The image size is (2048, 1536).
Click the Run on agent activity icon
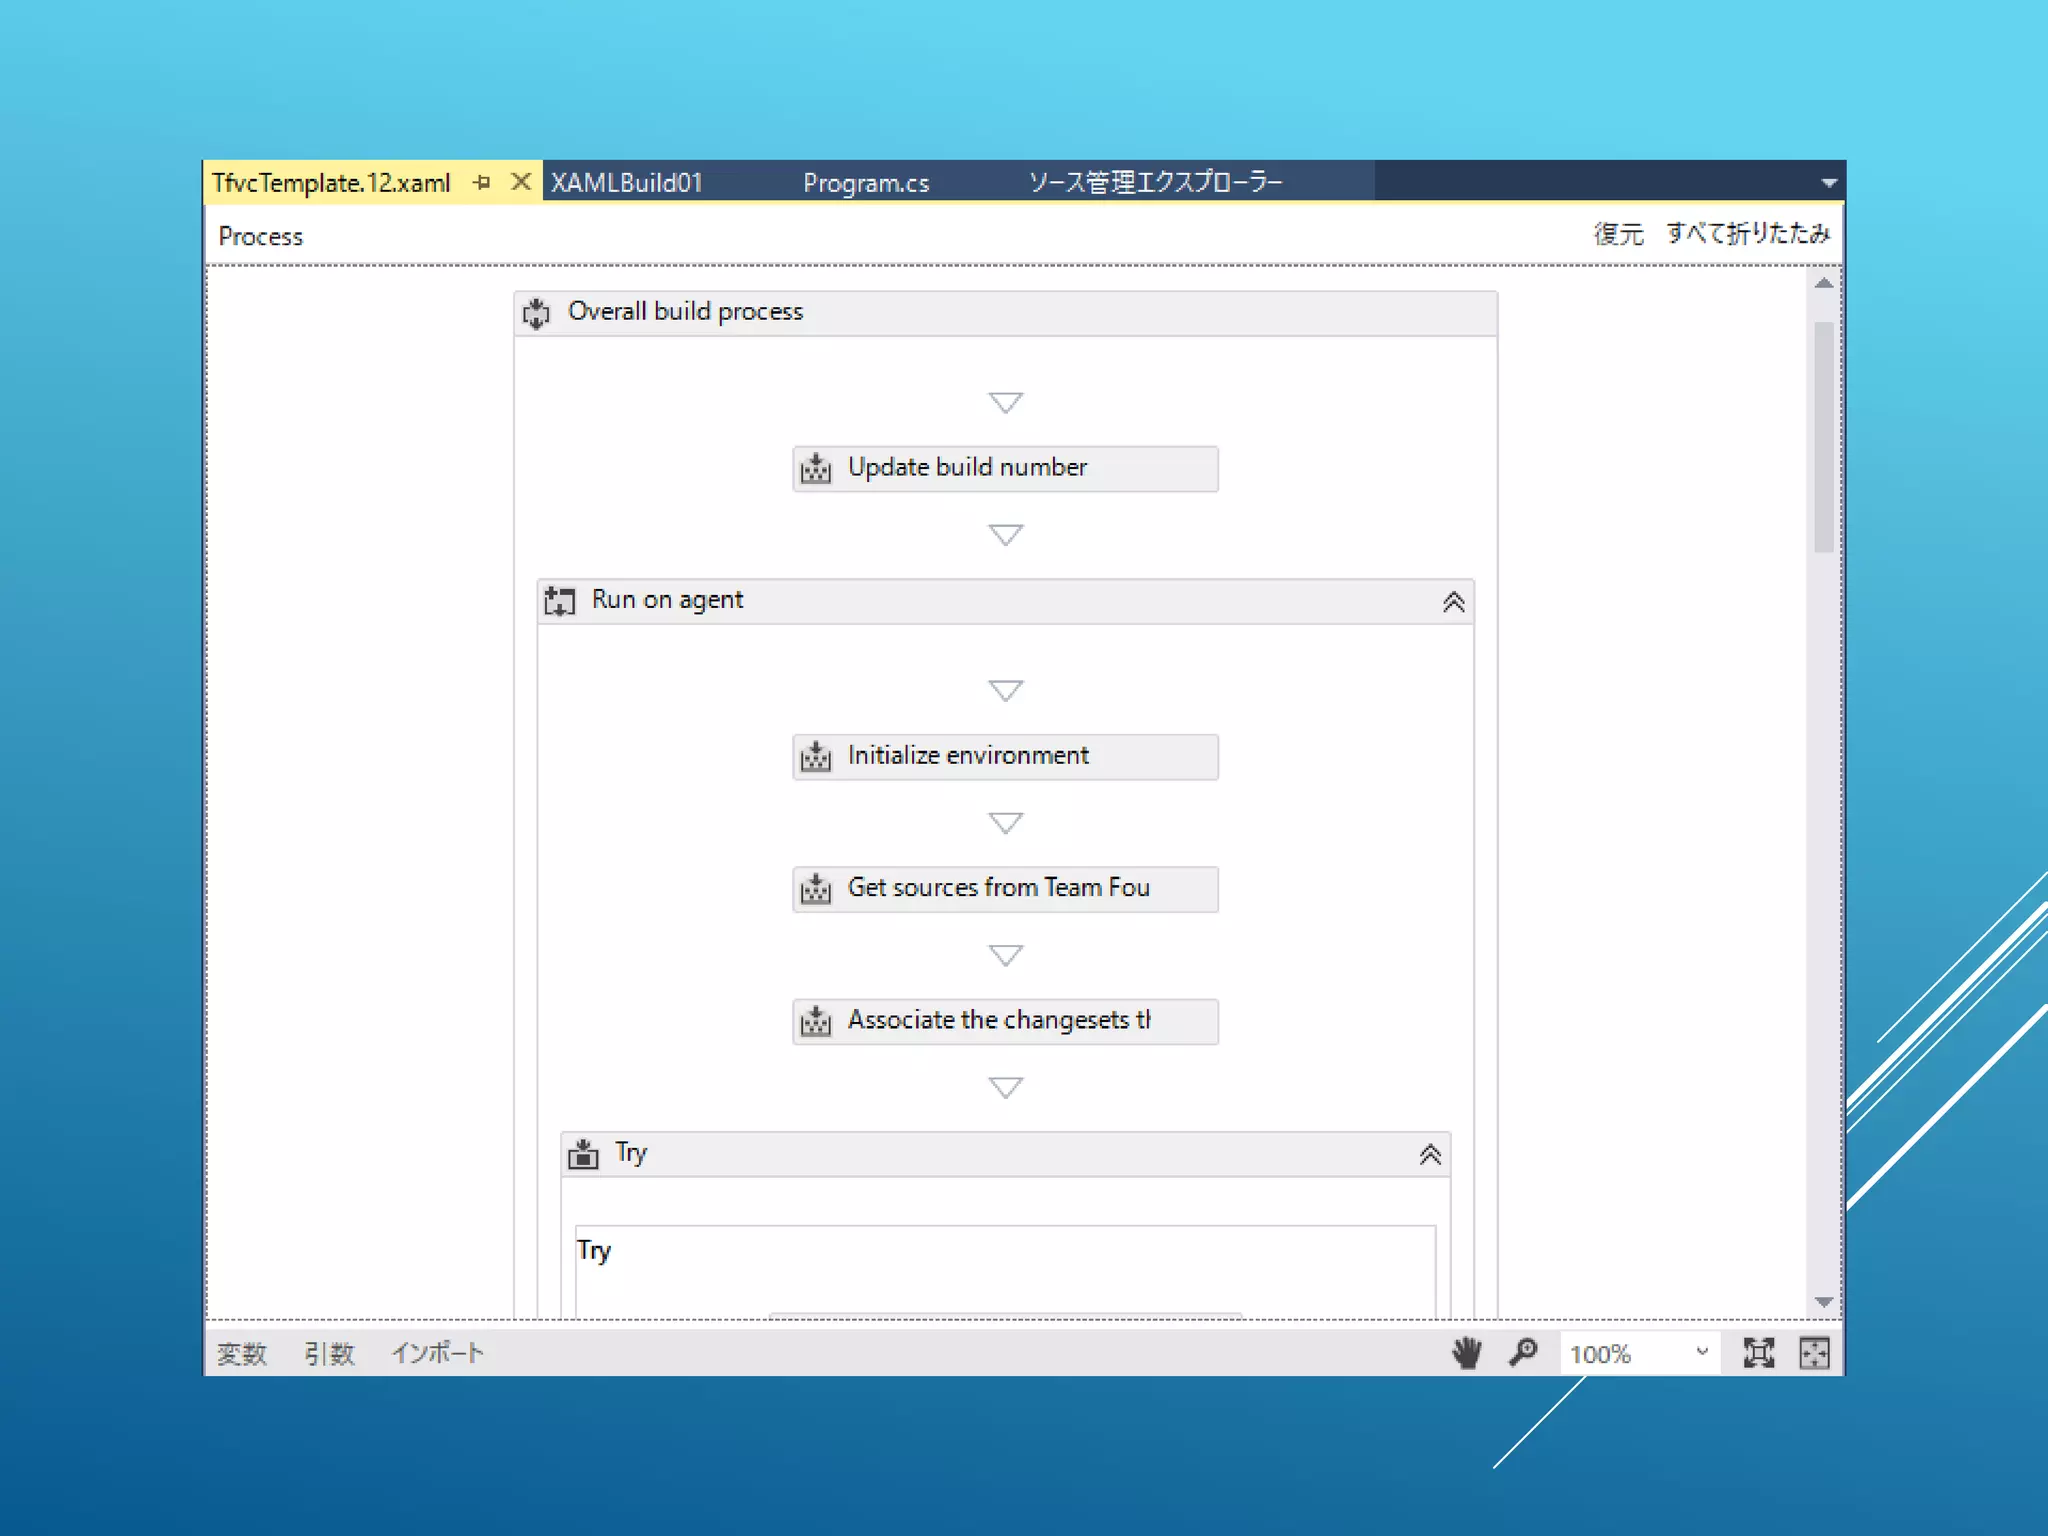click(560, 601)
